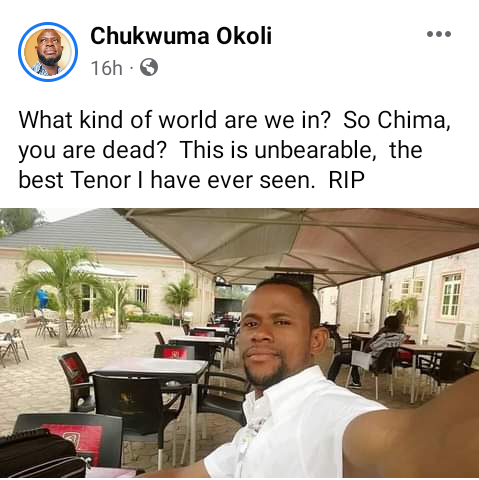Open the post via the 16h timestamp

point(107,68)
